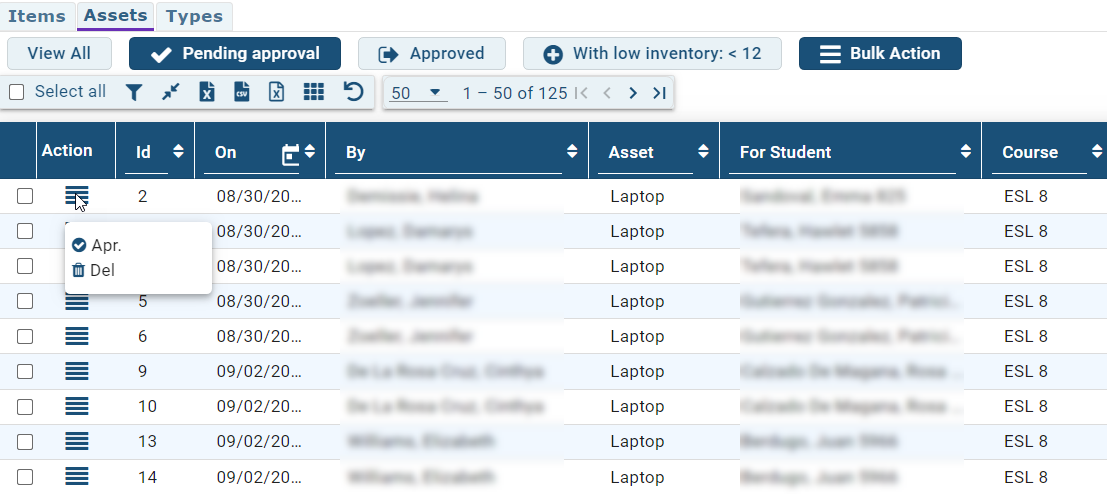Click the reset/undo arrow icon
1107x494 pixels.
(x=353, y=92)
